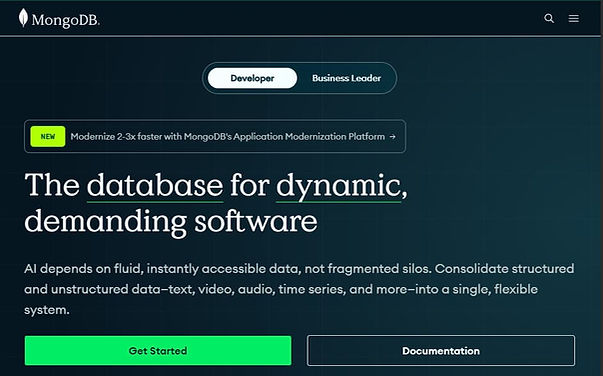Click the MongoDB wordmark text
Image resolution: width=603 pixels, height=376 pixels.
[x=65, y=20]
